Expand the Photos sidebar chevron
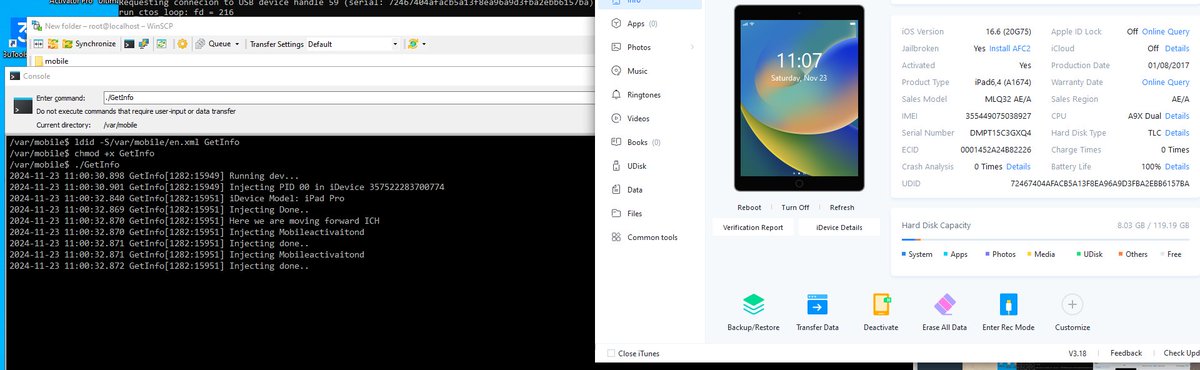This screenshot has width=1200, height=370. [692, 47]
